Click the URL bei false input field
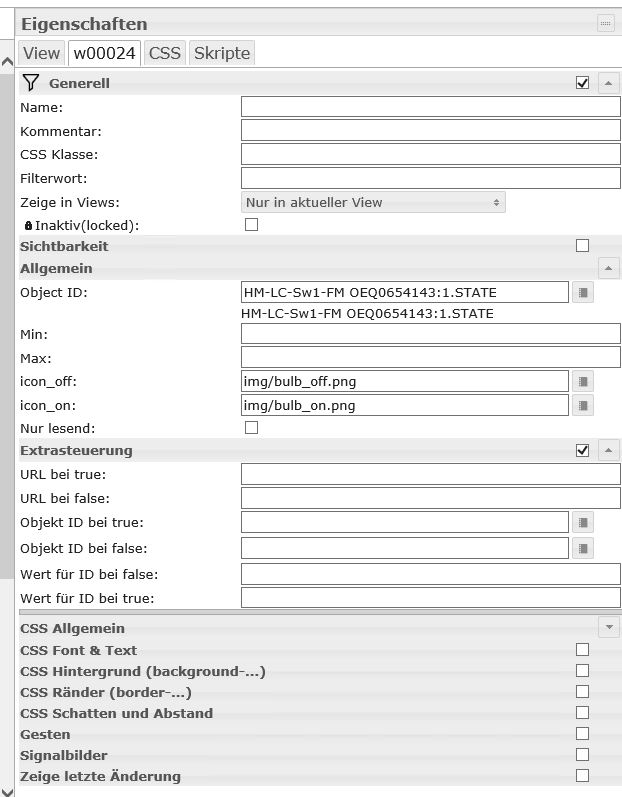This screenshot has width=622, height=797. (x=430, y=498)
